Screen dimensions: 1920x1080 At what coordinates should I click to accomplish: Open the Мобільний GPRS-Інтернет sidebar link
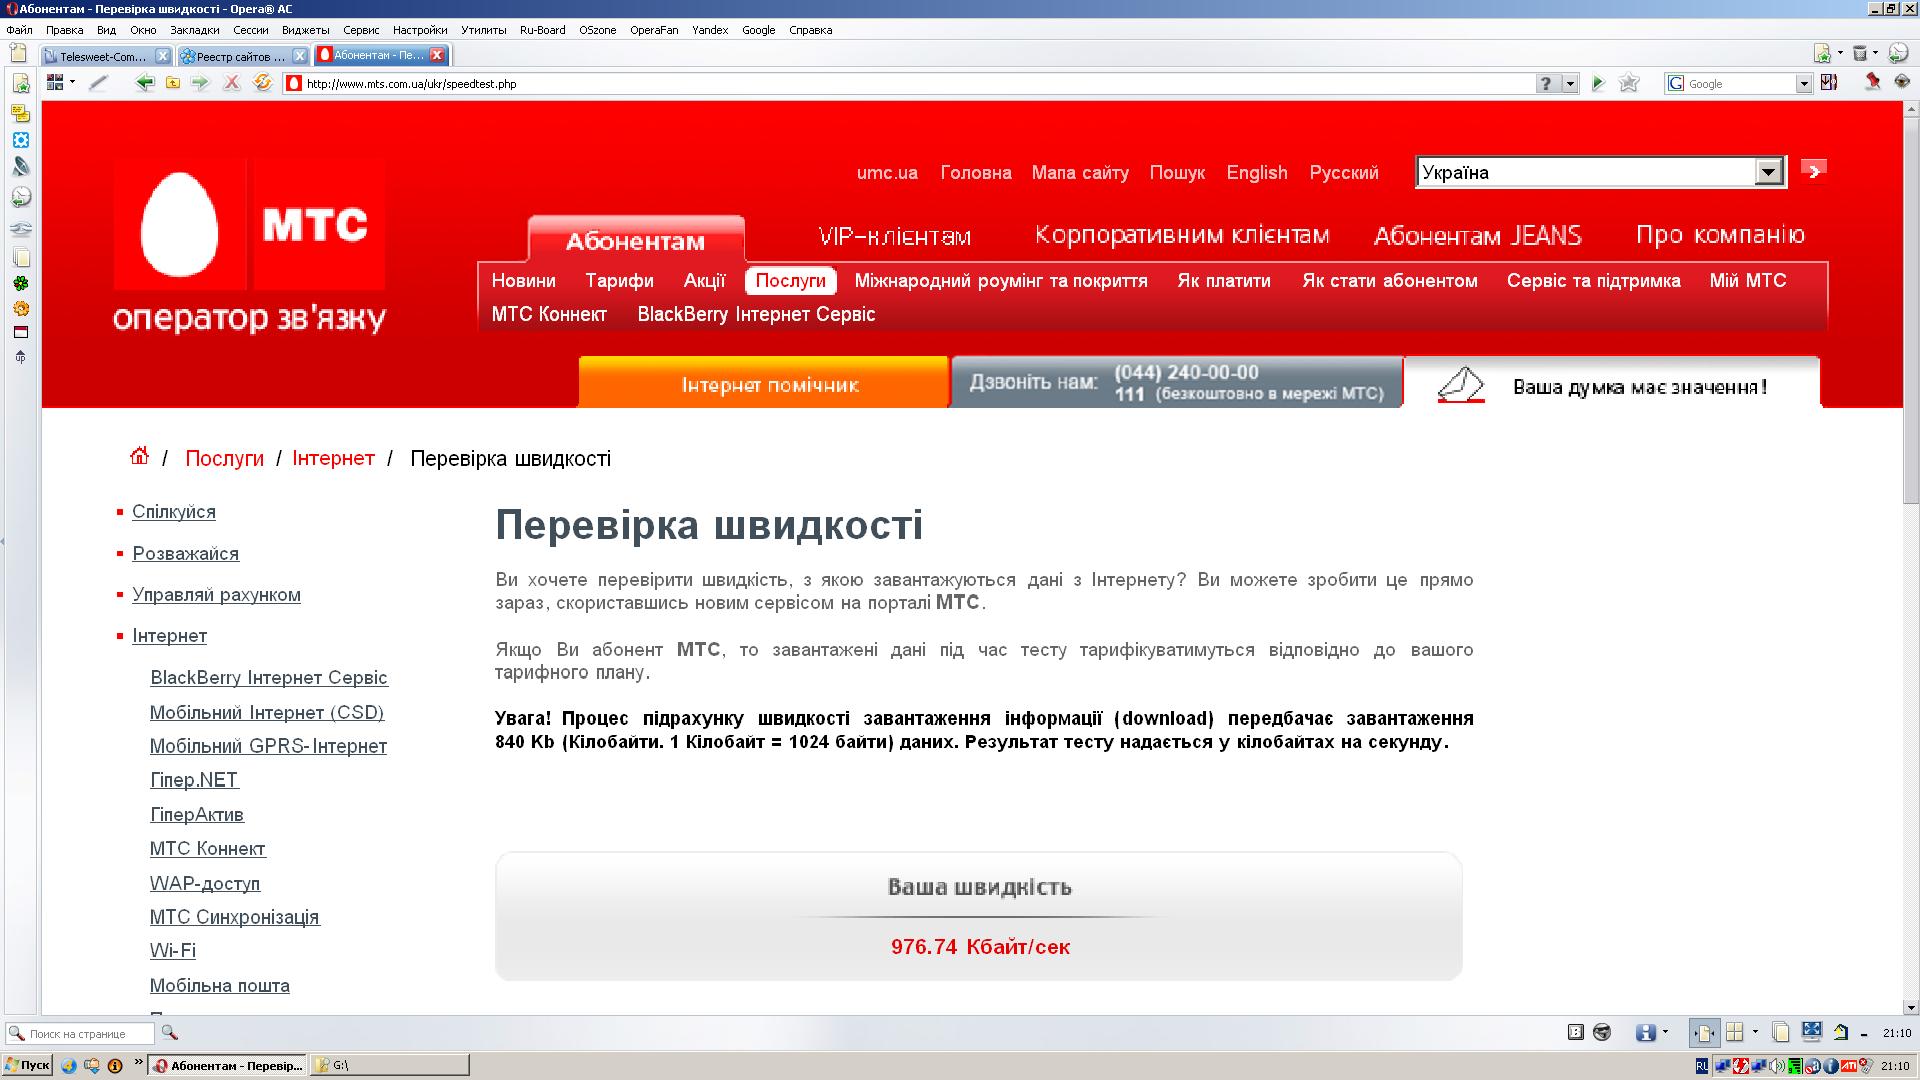[x=268, y=746]
